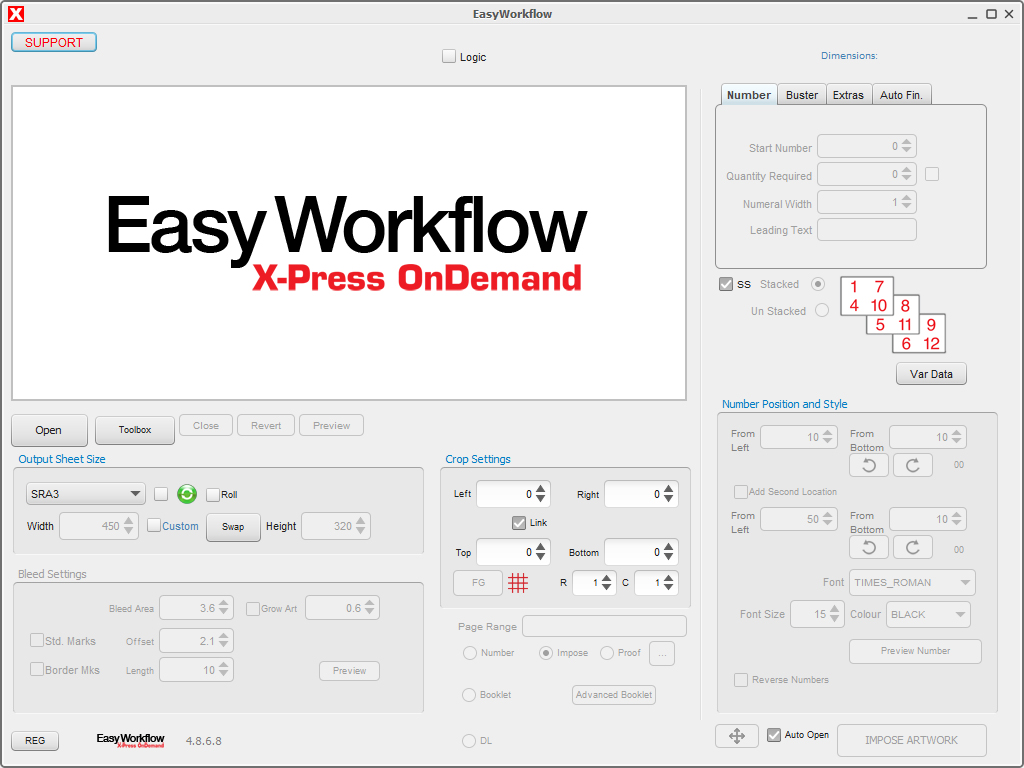Click the red grid icon next to FG
Image resolution: width=1024 pixels, height=768 pixels.
tap(518, 583)
